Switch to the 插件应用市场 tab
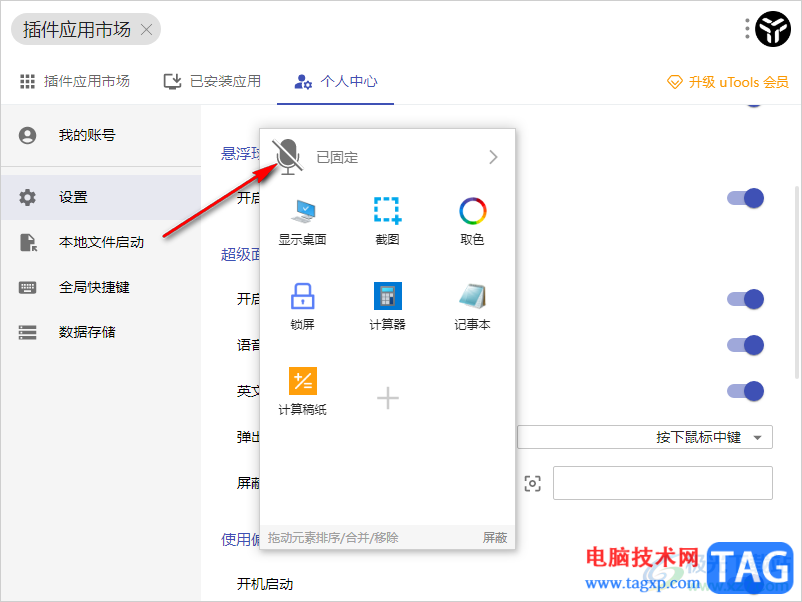Viewport: 802px width, 602px height. pos(75,81)
